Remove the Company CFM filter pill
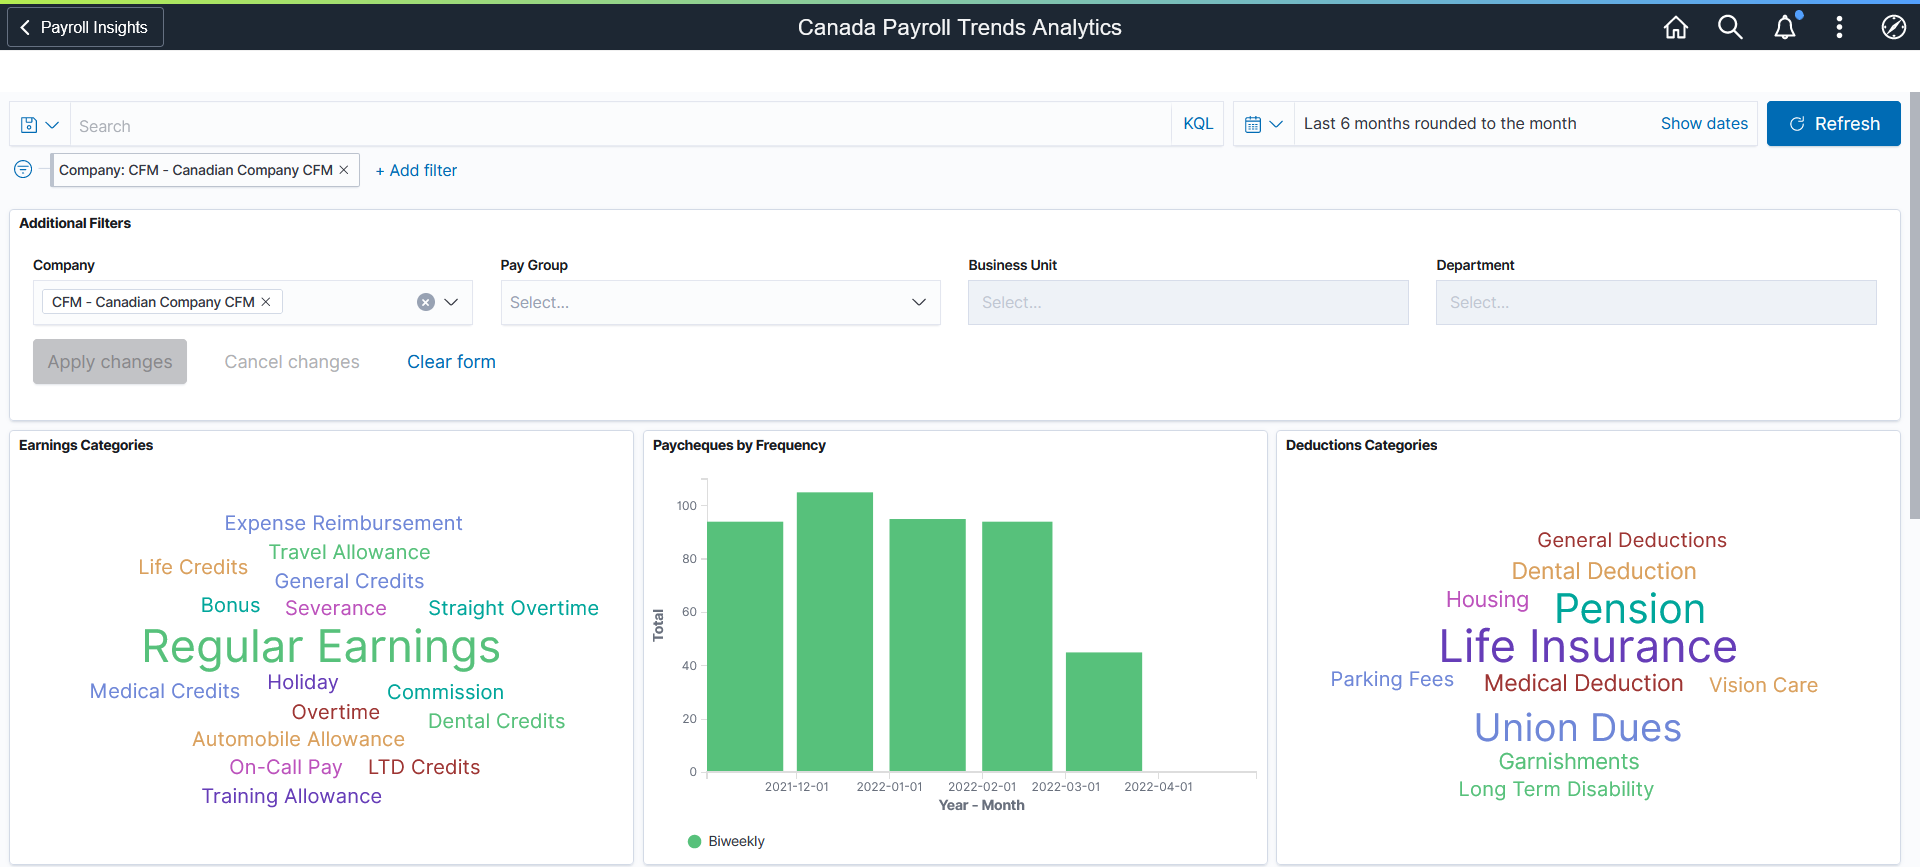Viewport: 1920px width, 867px height. point(344,170)
